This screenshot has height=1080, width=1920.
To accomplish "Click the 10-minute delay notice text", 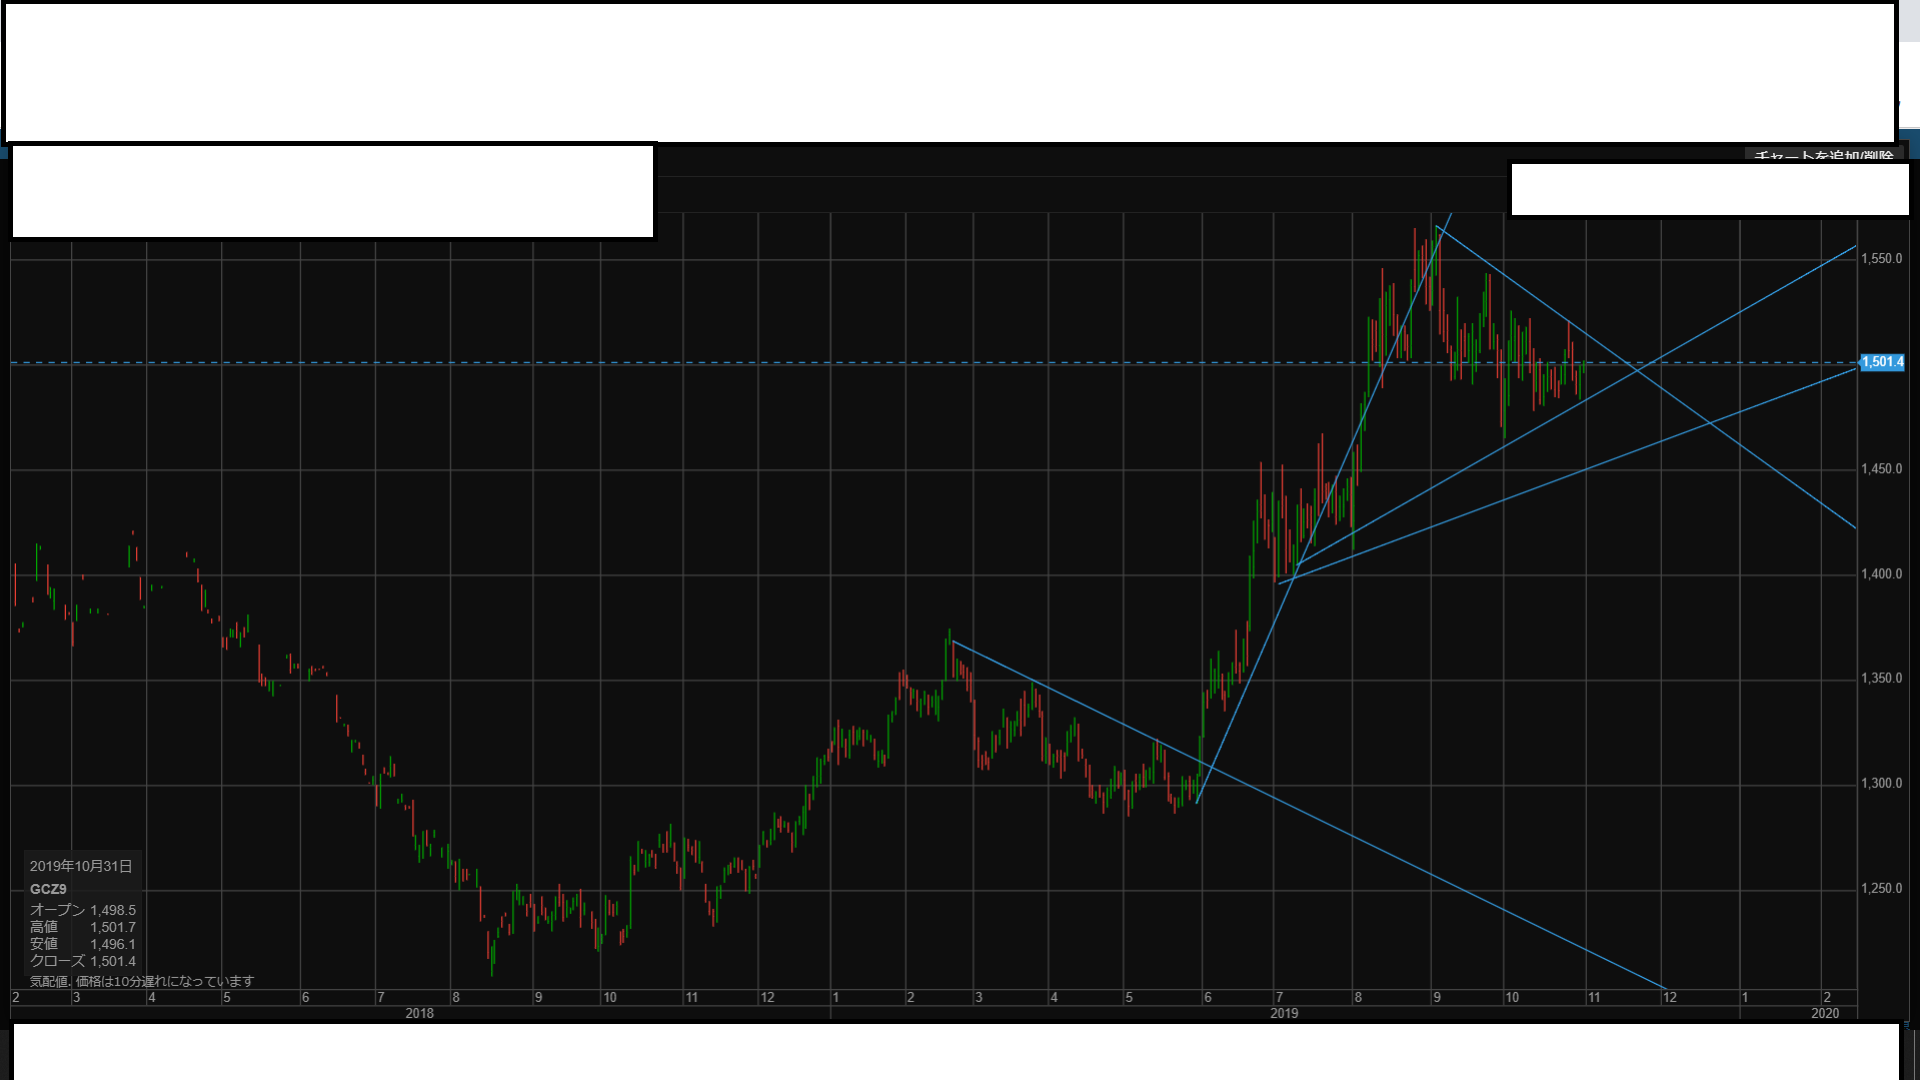I will pyautogui.click(x=142, y=982).
